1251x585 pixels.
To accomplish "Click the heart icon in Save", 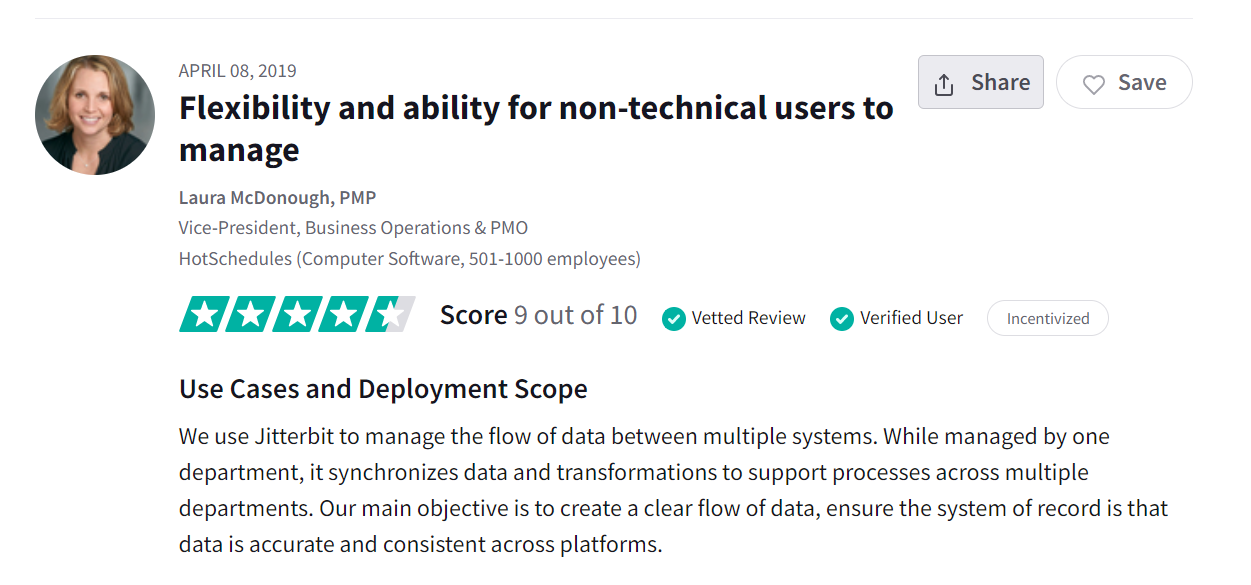I will (x=1094, y=84).
